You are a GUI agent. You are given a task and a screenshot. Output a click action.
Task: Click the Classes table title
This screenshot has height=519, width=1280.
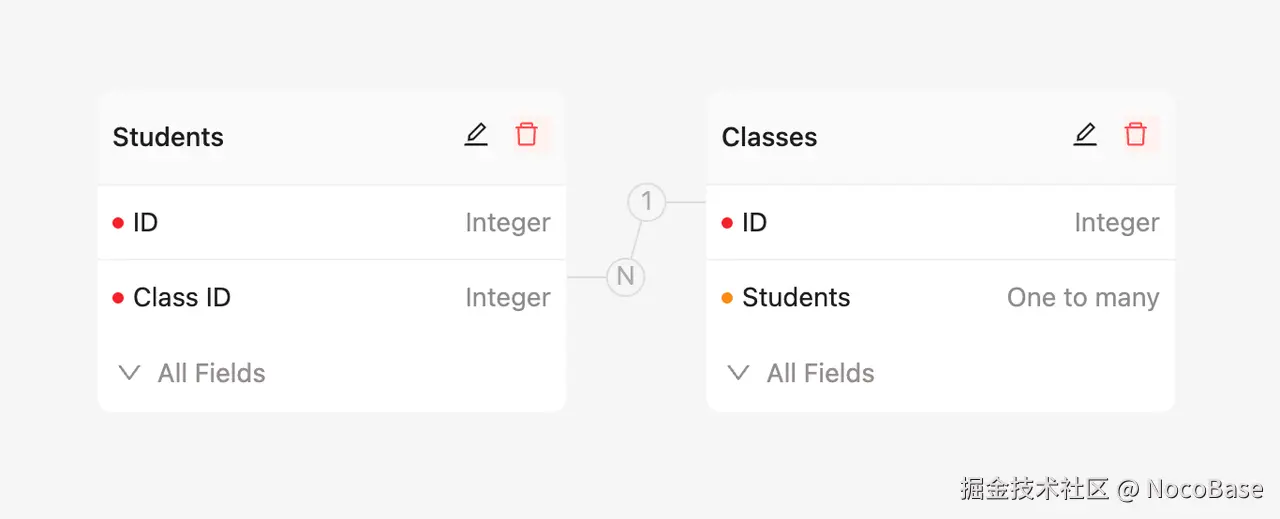coord(769,138)
